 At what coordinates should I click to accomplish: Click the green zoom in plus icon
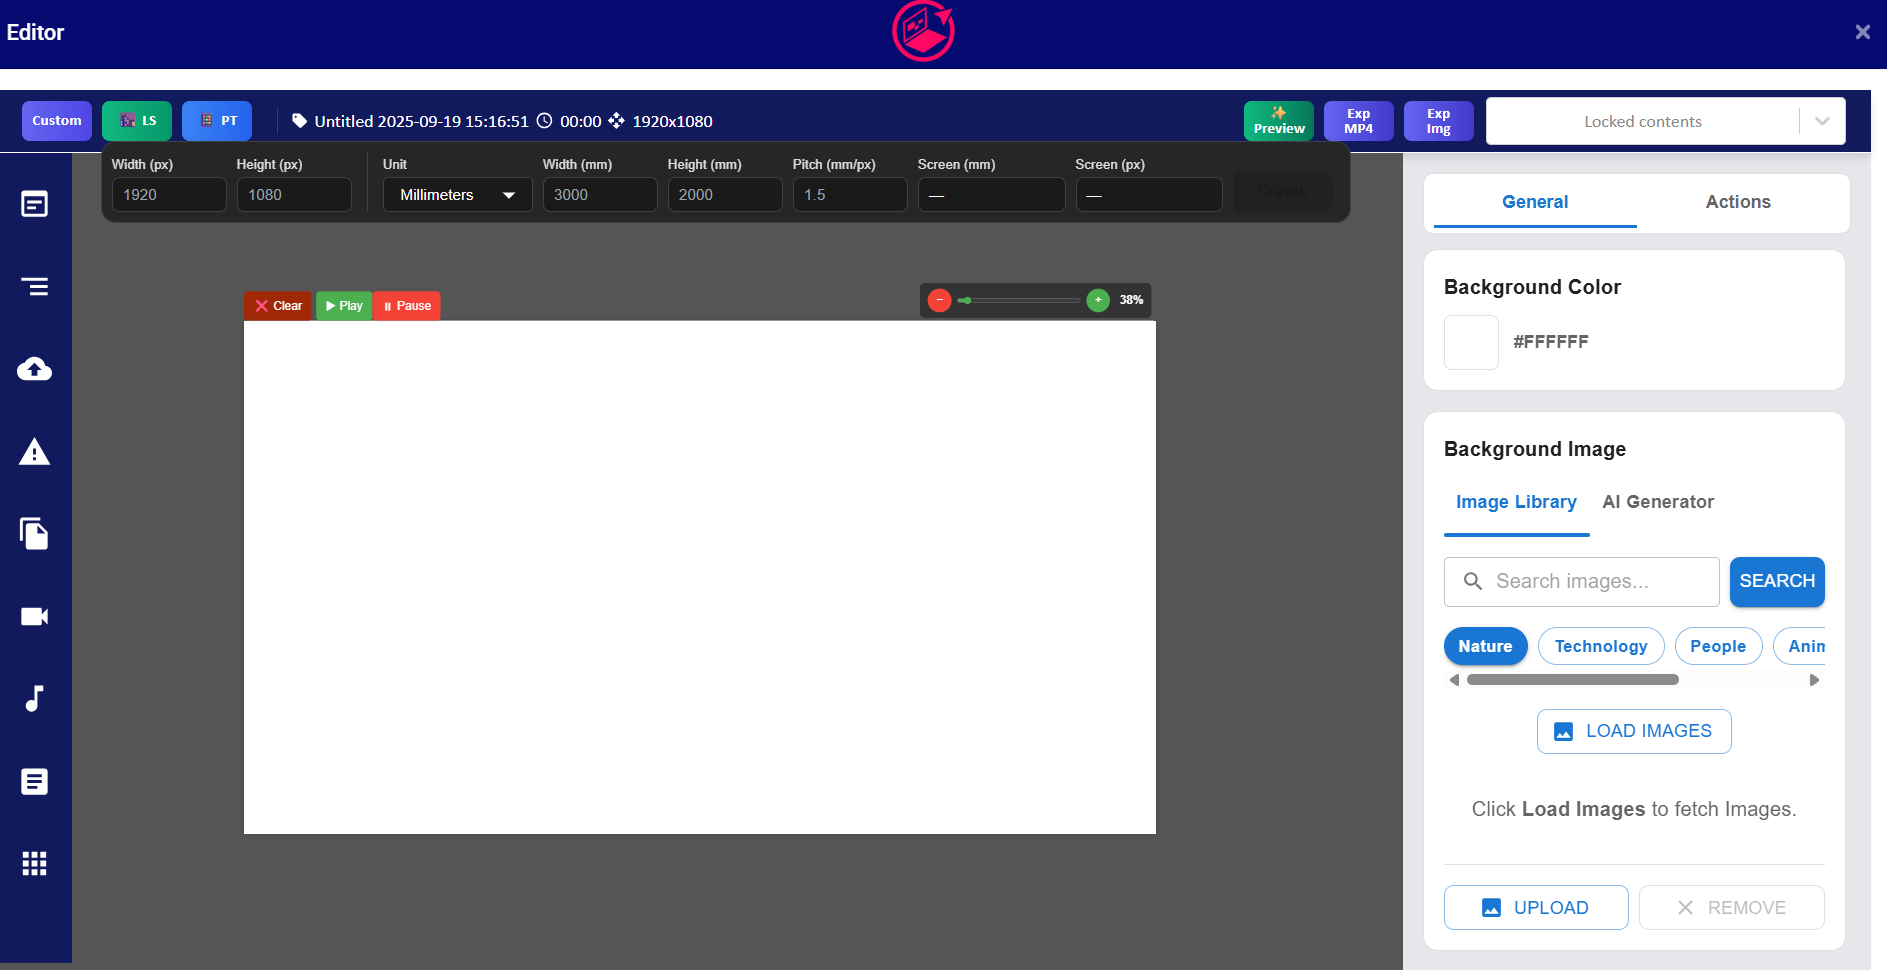[x=1098, y=300]
